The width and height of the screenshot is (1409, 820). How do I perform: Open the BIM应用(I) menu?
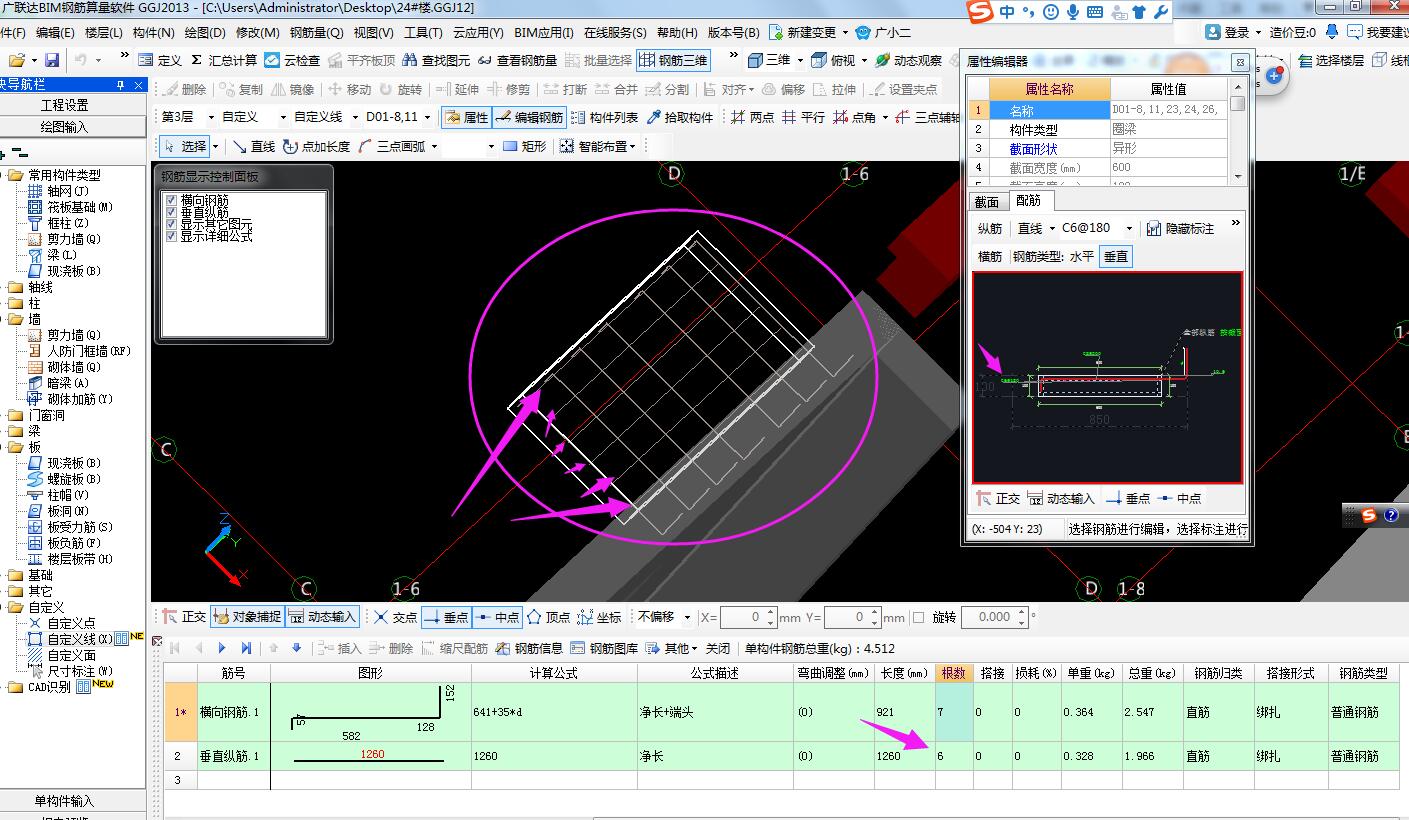(x=545, y=33)
